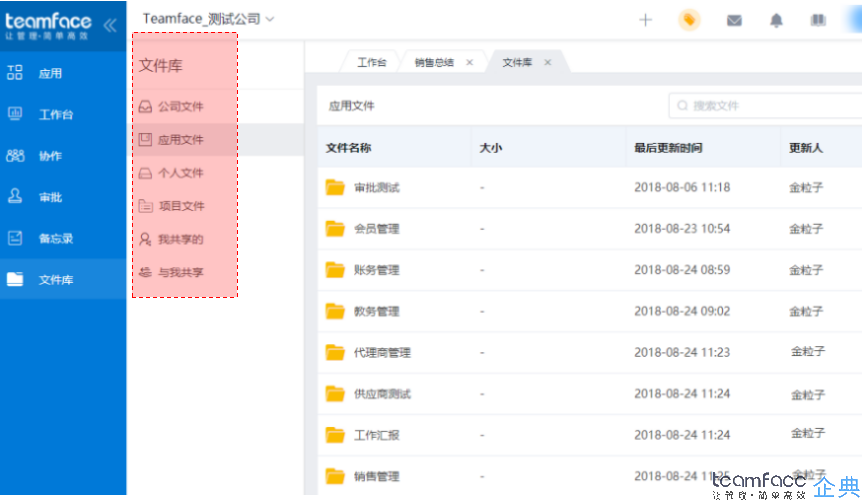Select 个人文件 in the file library
The height and width of the screenshot is (500, 862).
180,173
